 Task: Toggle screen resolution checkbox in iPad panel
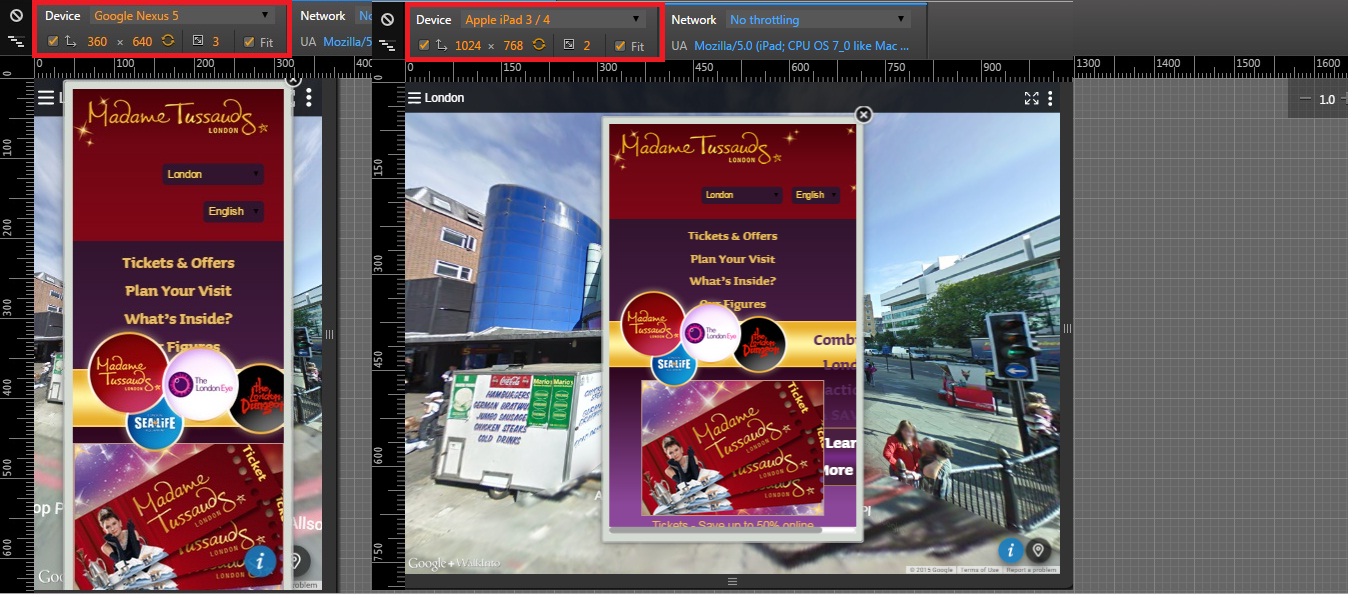click(424, 46)
